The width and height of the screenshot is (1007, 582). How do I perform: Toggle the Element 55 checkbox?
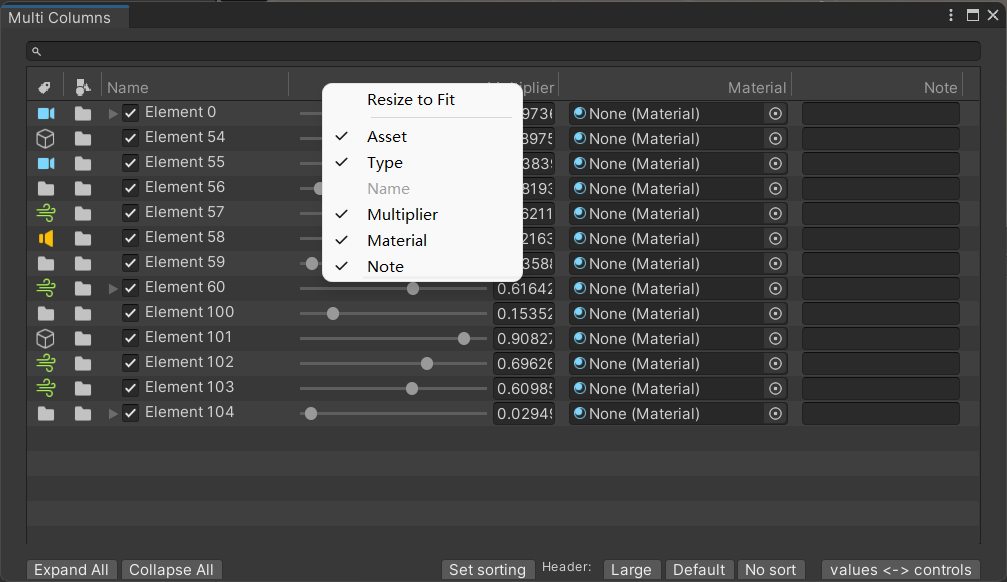coord(130,163)
